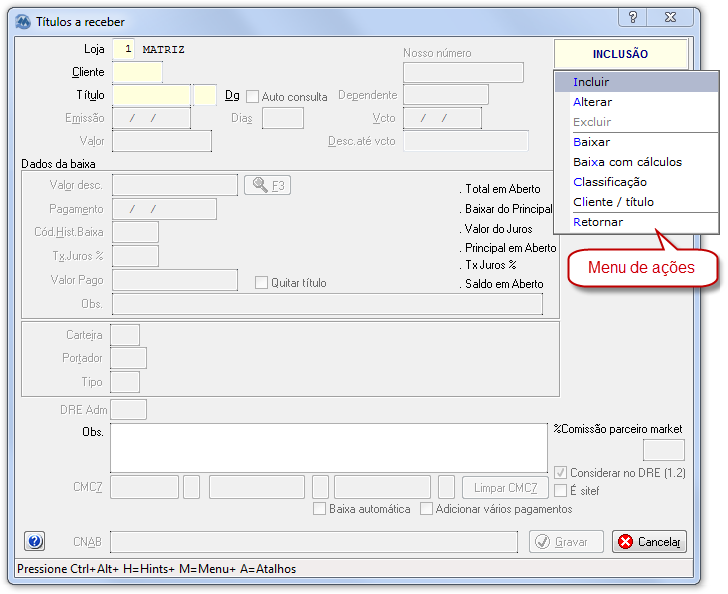
Task: Click the first CMC7 field
Action: [x=144, y=487]
